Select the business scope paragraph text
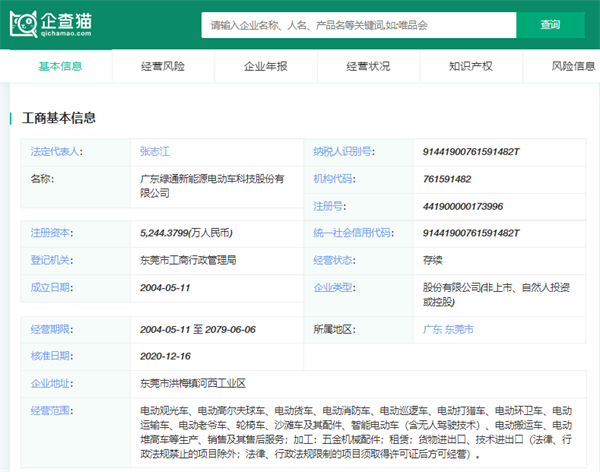The width and height of the screenshot is (600, 472). coord(356,433)
